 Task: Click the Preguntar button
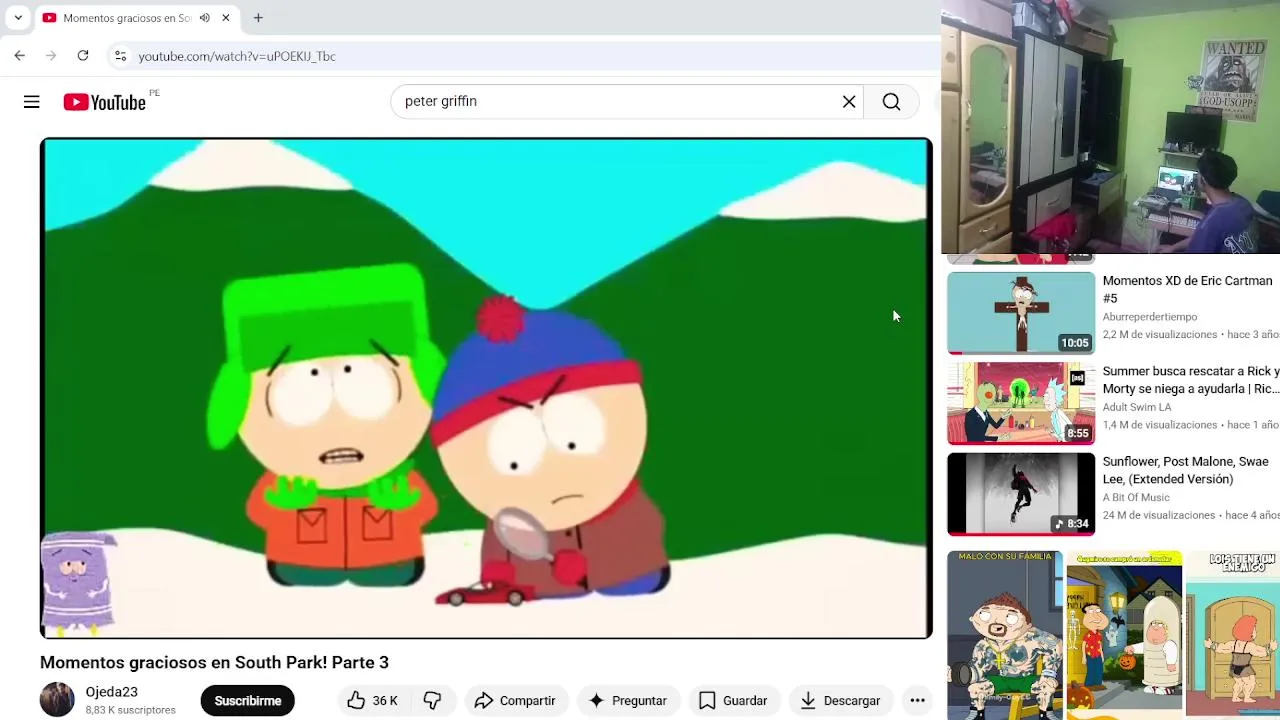pos(628,701)
